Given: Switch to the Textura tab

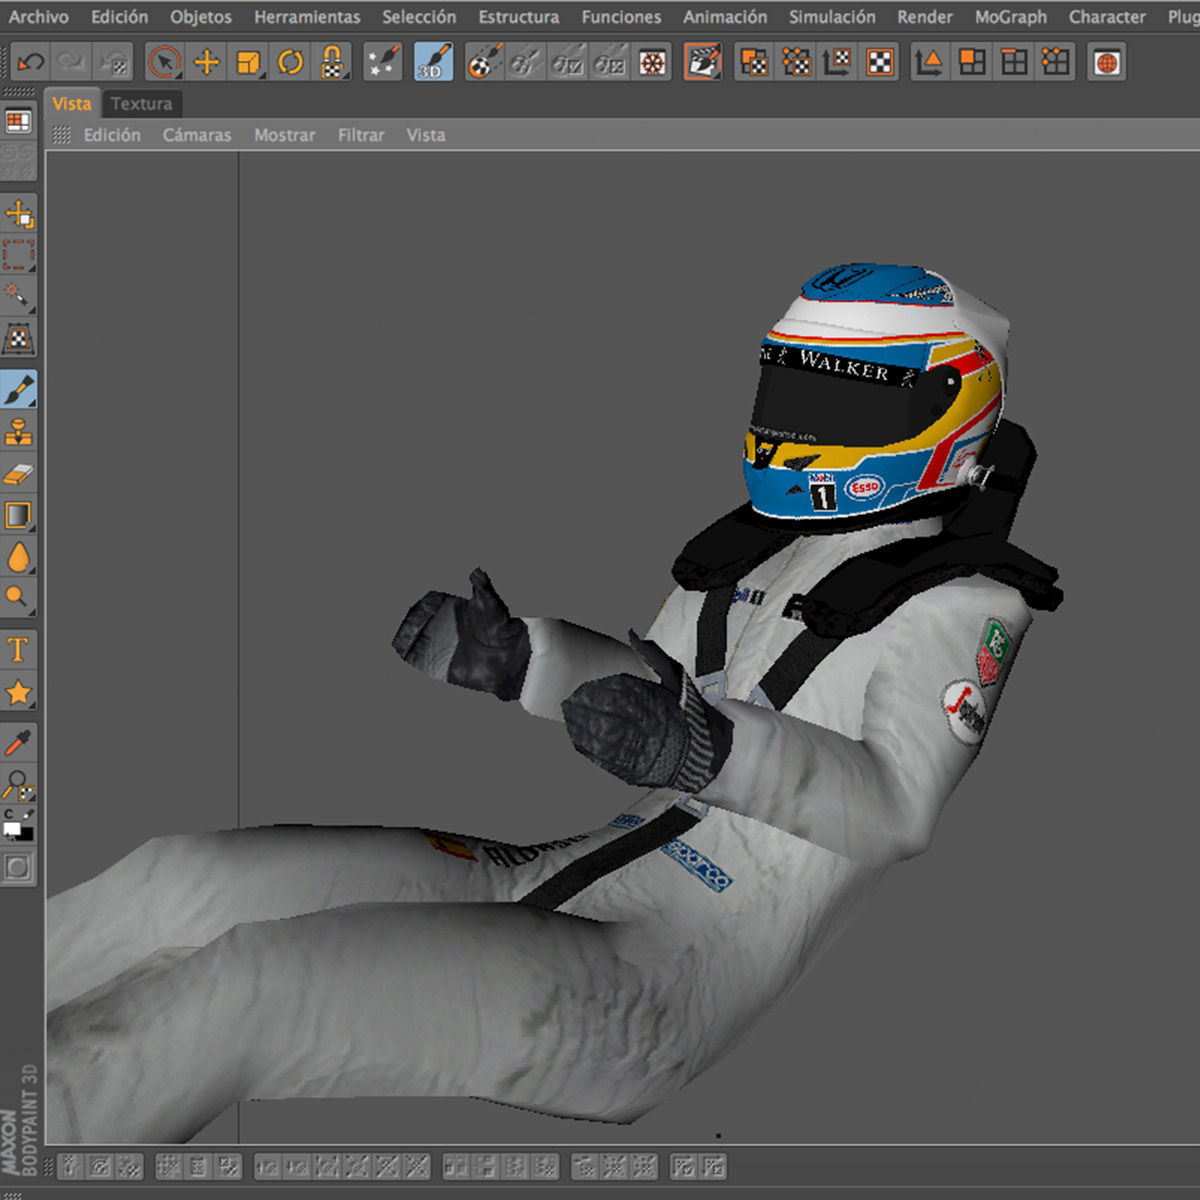Looking at the screenshot, I should pyautogui.click(x=141, y=103).
